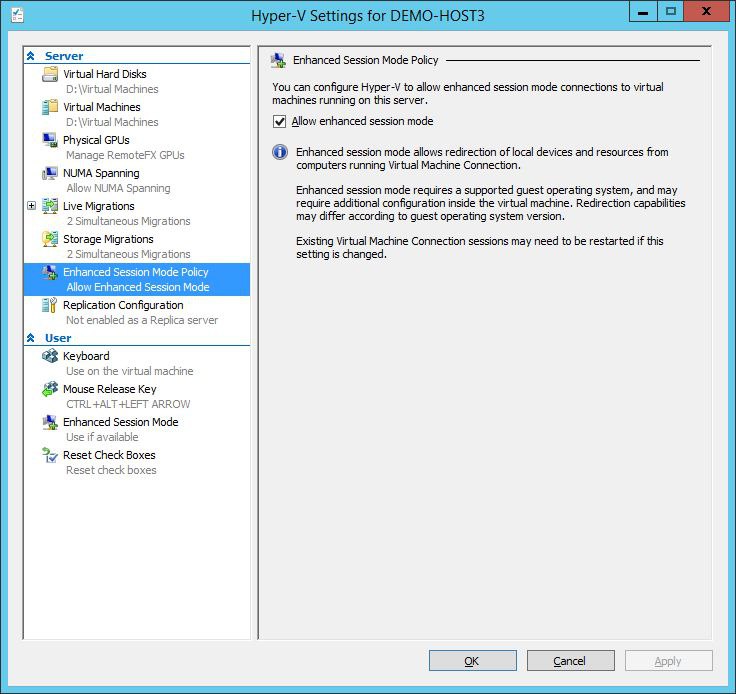Collapse the User section chevron
Image resolution: width=736 pixels, height=694 pixels.
click(x=31, y=338)
